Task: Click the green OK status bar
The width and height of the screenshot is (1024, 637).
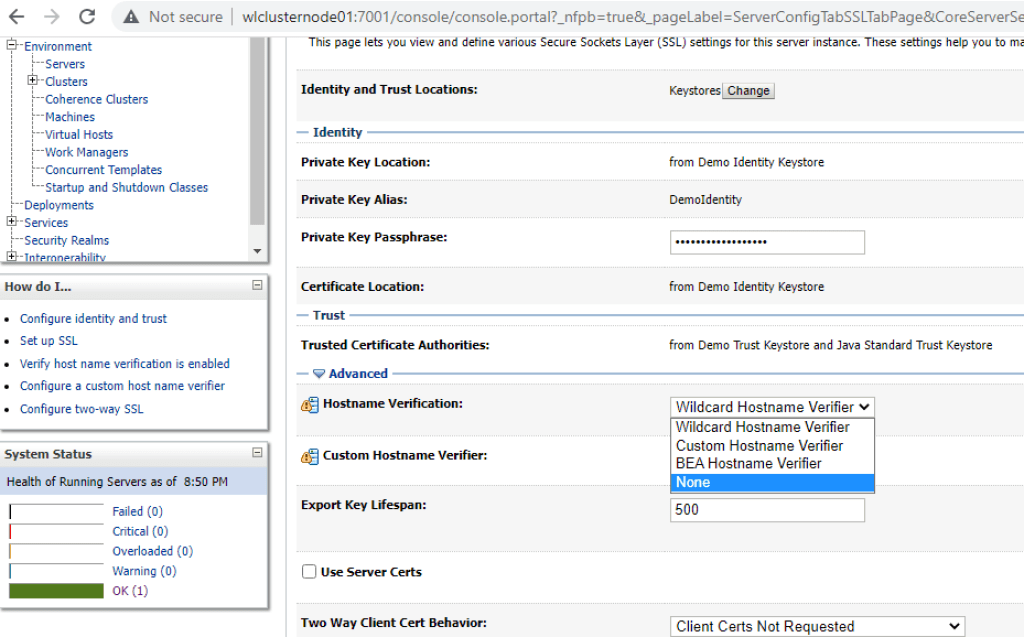Action: coord(56,591)
